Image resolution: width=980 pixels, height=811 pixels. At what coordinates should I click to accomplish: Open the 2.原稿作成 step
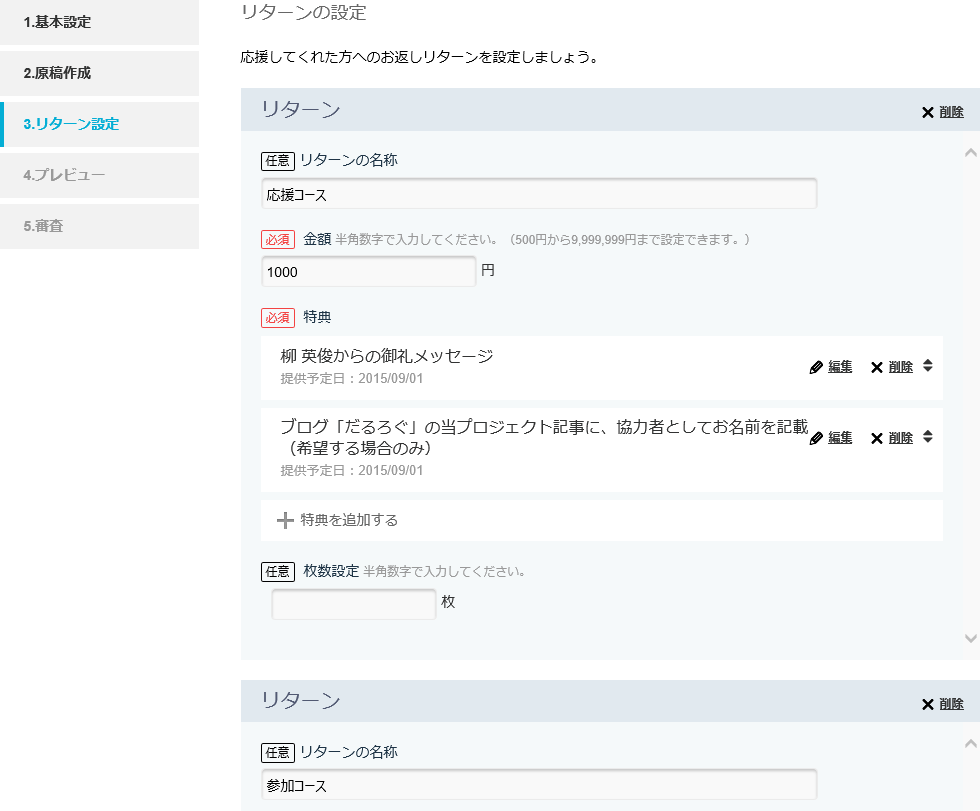(x=99, y=73)
